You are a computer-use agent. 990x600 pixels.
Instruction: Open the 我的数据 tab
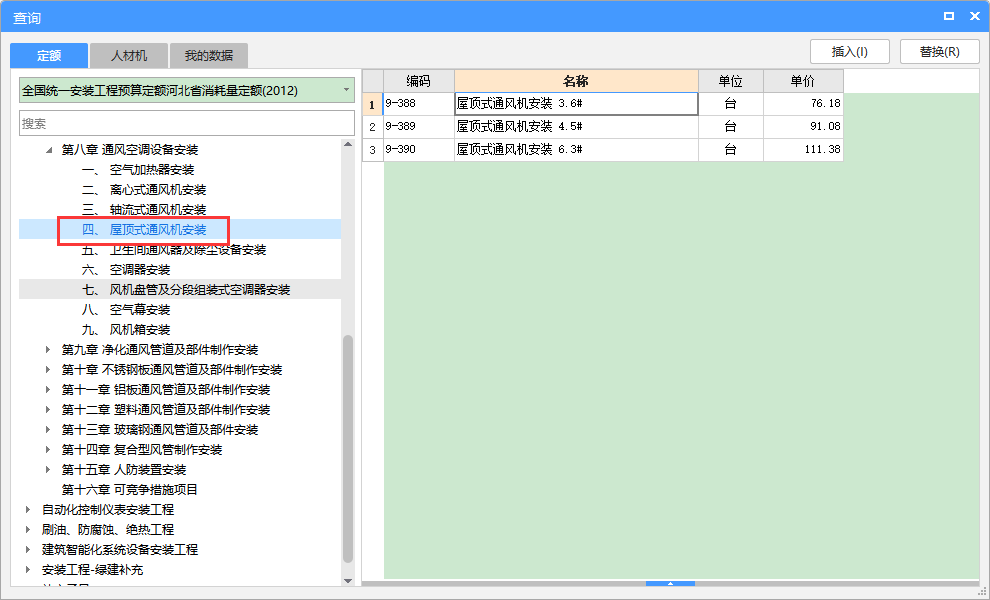point(208,56)
